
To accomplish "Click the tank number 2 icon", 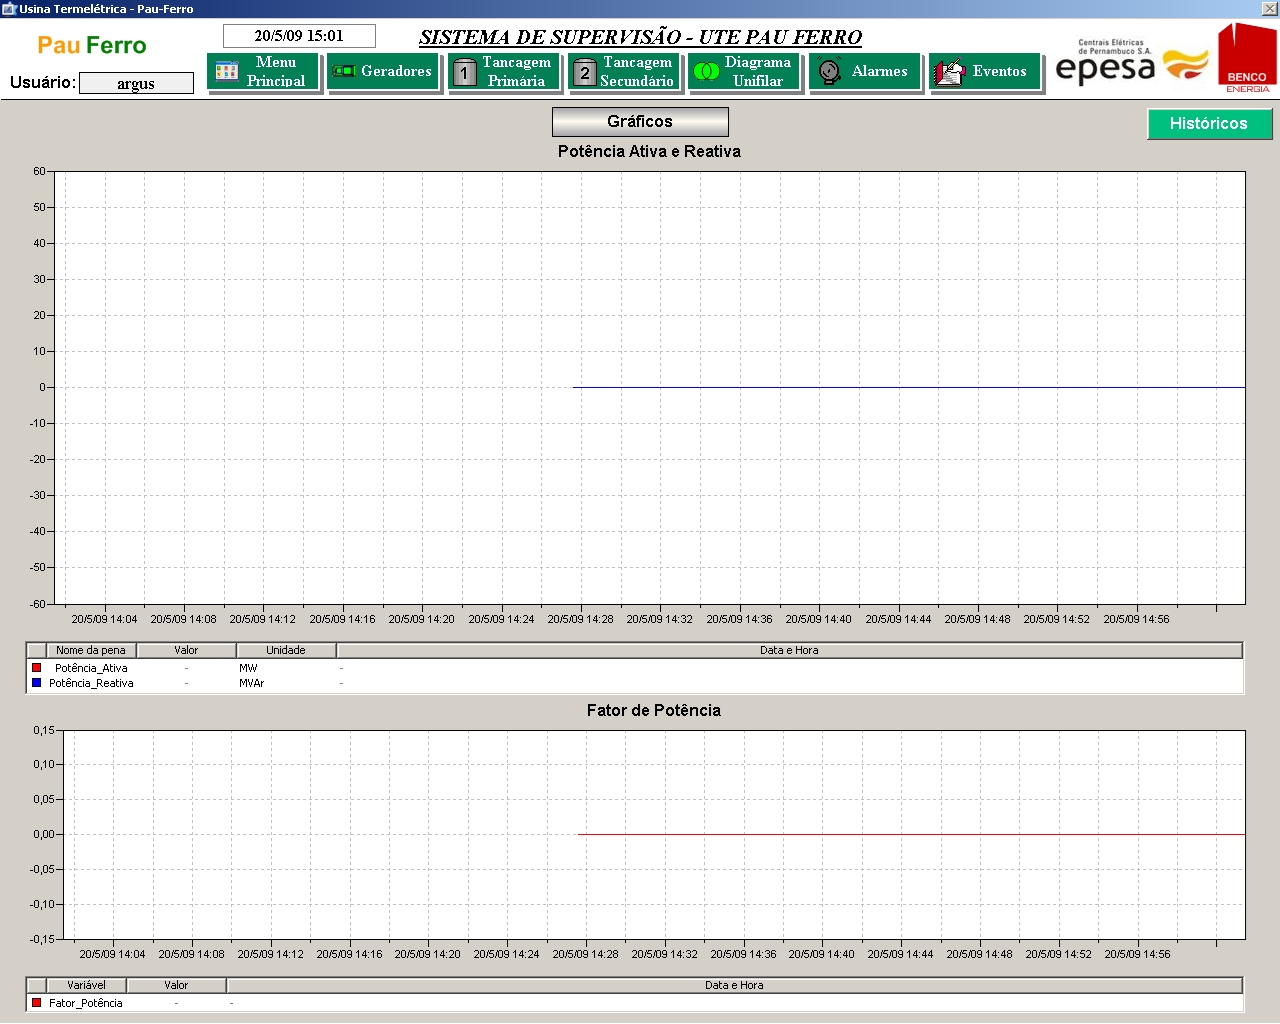I will 585,72.
